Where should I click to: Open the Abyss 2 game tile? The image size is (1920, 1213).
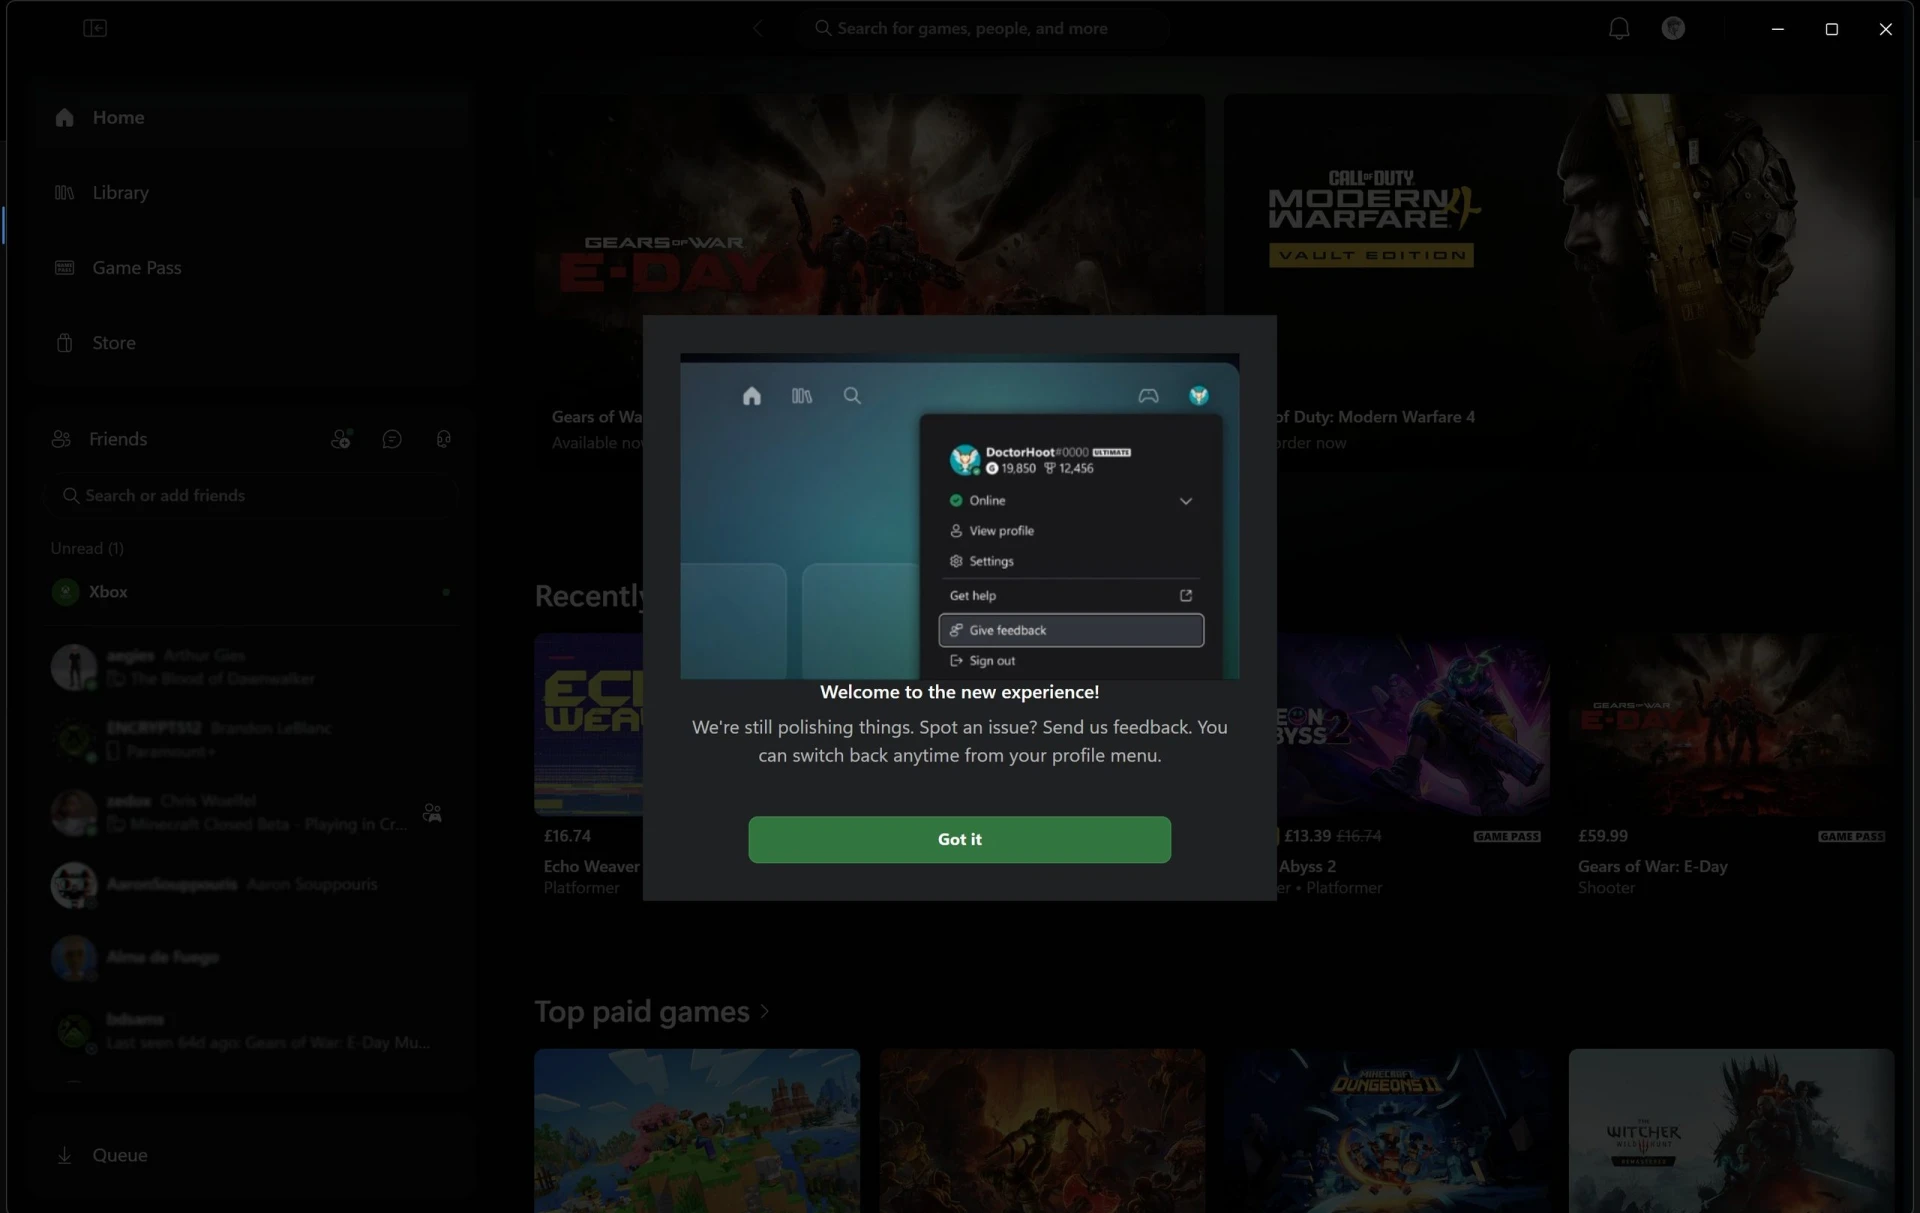point(1413,765)
